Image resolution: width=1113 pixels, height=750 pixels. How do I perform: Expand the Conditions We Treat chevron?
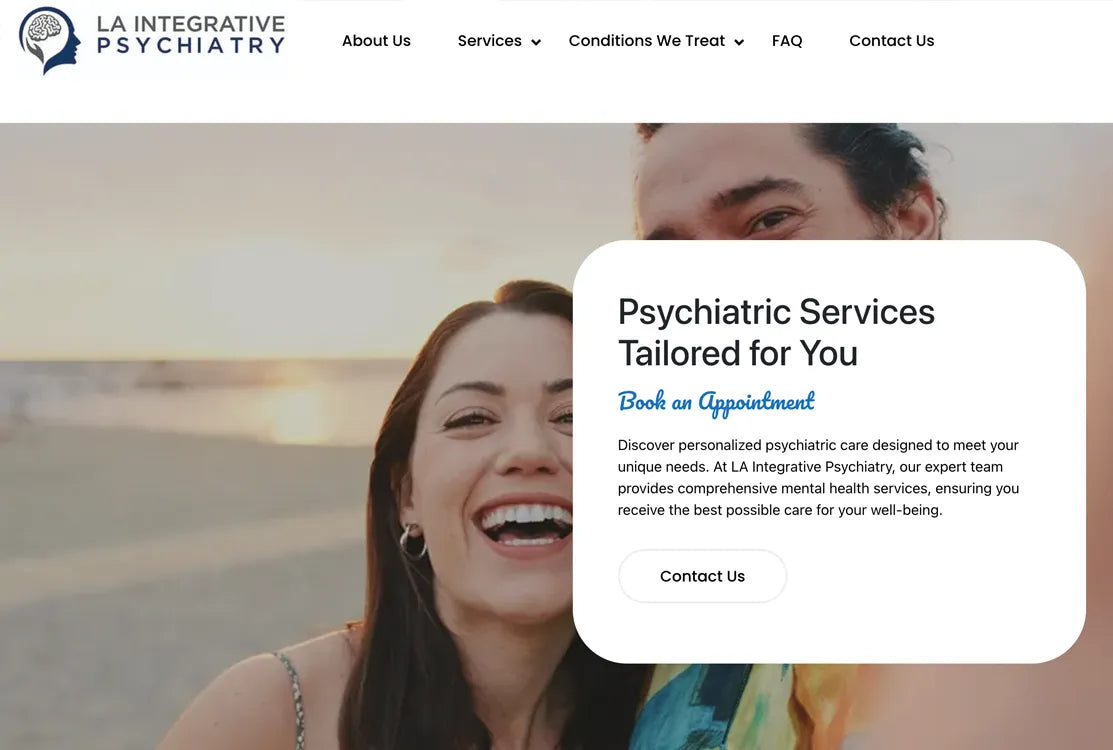click(x=739, y=43)
